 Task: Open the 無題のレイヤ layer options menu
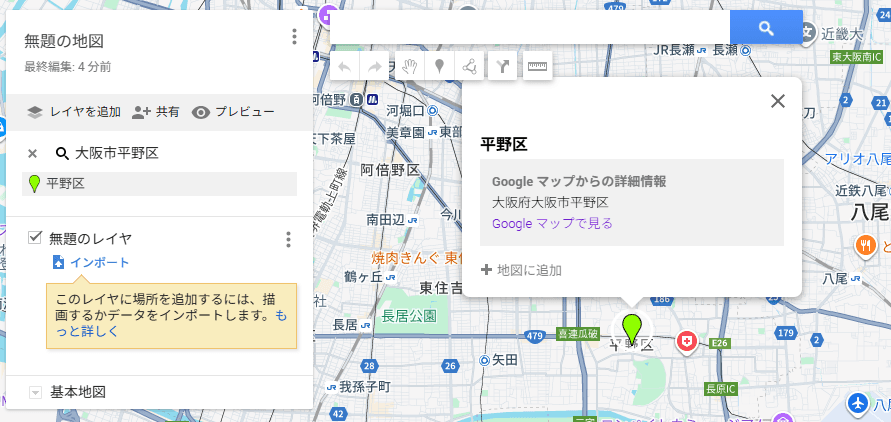click(x=288, y=240)
